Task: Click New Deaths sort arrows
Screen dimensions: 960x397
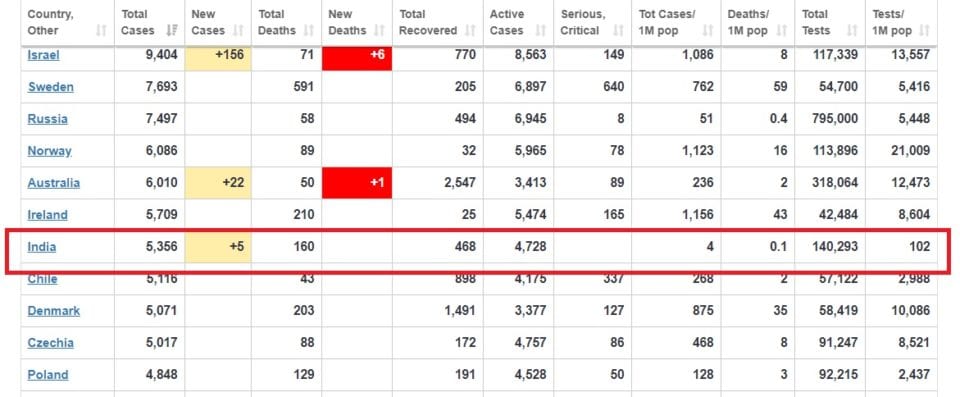Action: pos(379,31)
